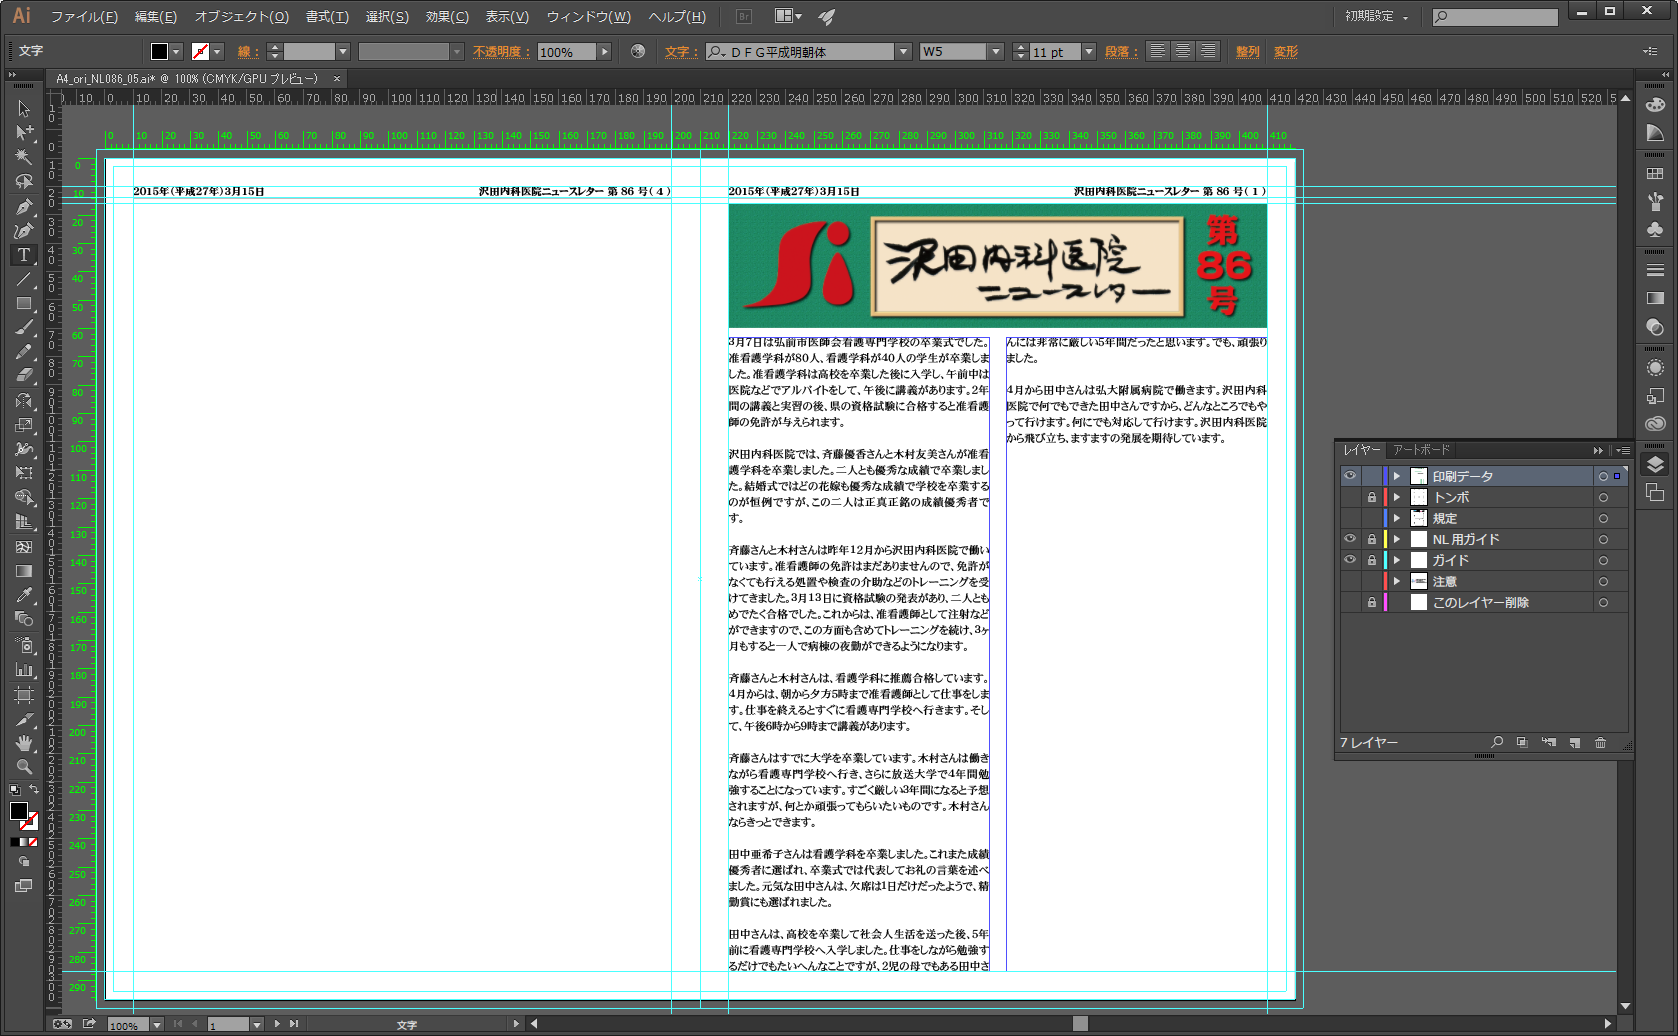Screen dimensions: 1678x1036
Task: Click locate object icon in Layers panel
Action: [x=1497, y=743]
